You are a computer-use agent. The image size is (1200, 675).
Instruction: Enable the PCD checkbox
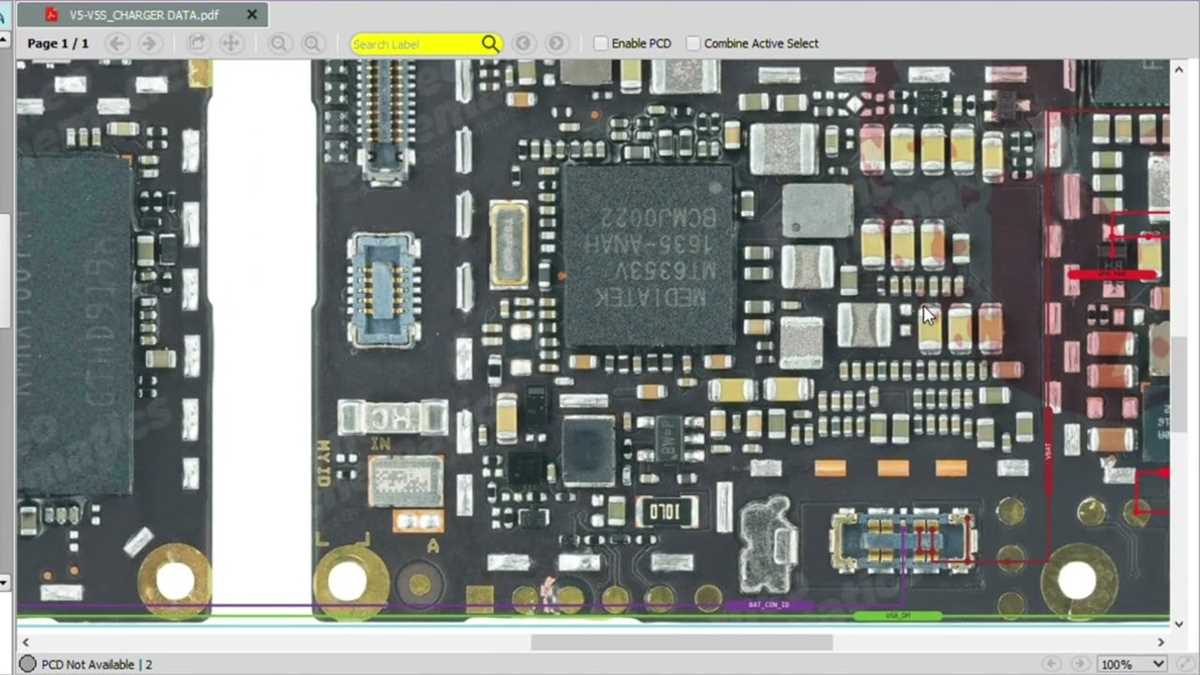(600, 43)
